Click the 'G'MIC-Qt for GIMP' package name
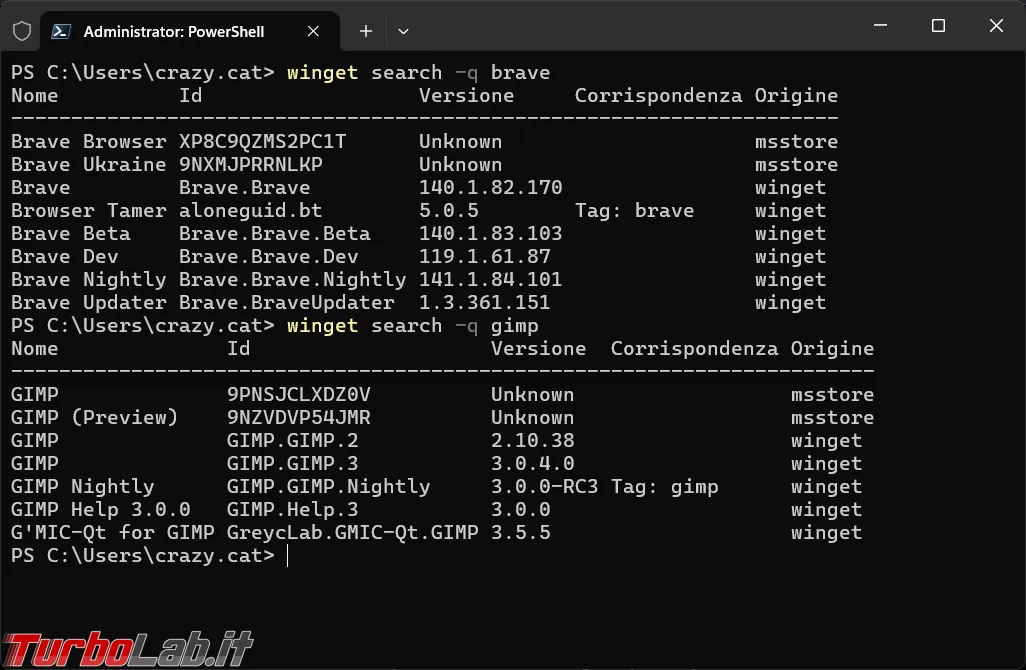The width and height of the screenshot is (1026, 670). 113,533
